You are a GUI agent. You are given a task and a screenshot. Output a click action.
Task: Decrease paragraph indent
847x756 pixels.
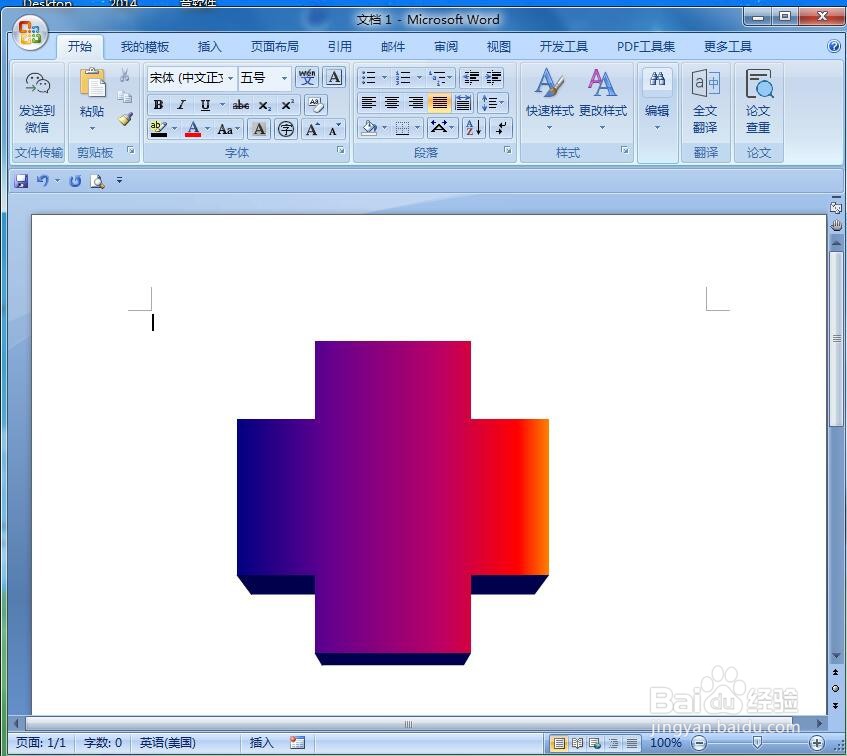[471, 77]
